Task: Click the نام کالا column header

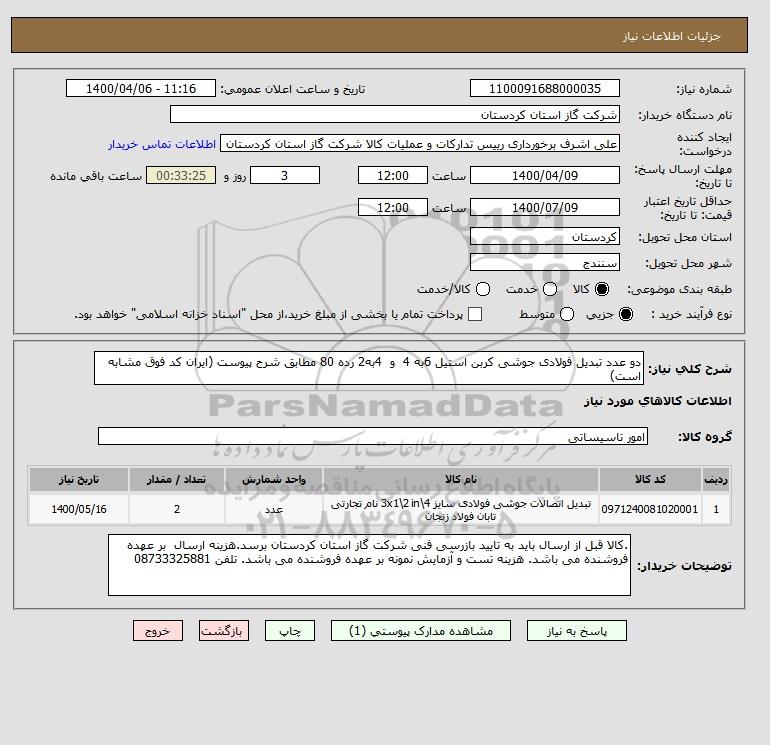Action: (461, 479)
